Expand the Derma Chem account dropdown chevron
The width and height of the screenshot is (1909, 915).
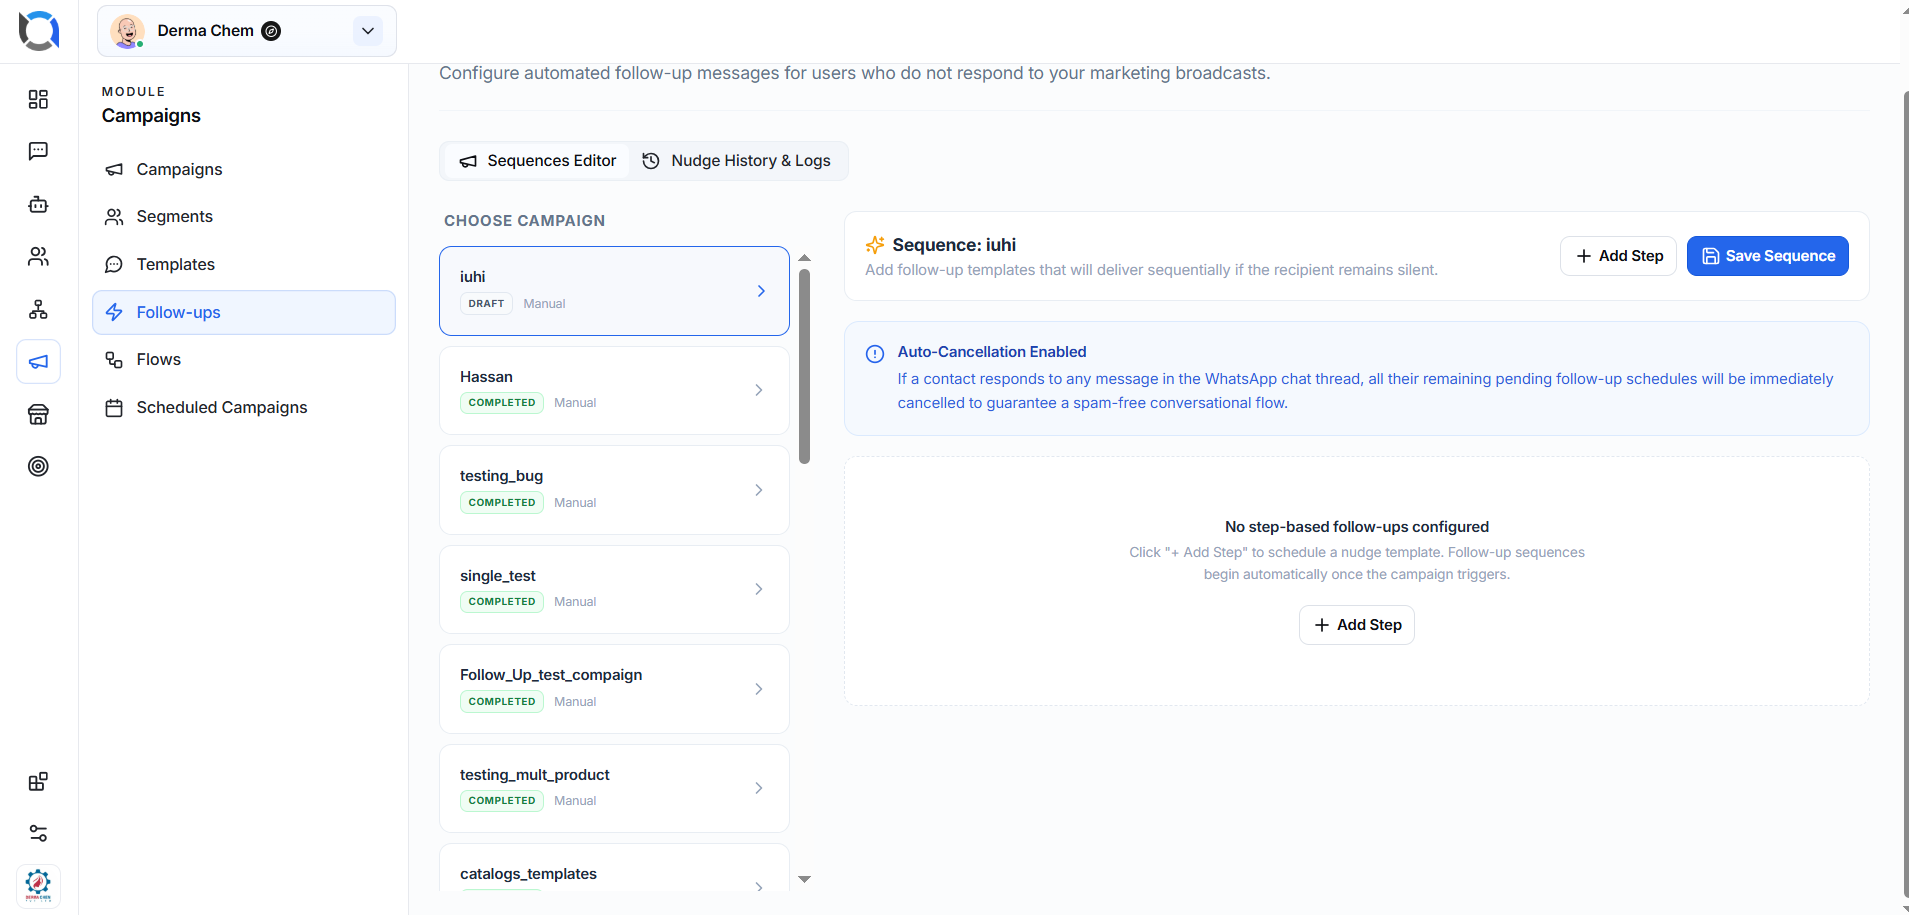coord(368,31)
